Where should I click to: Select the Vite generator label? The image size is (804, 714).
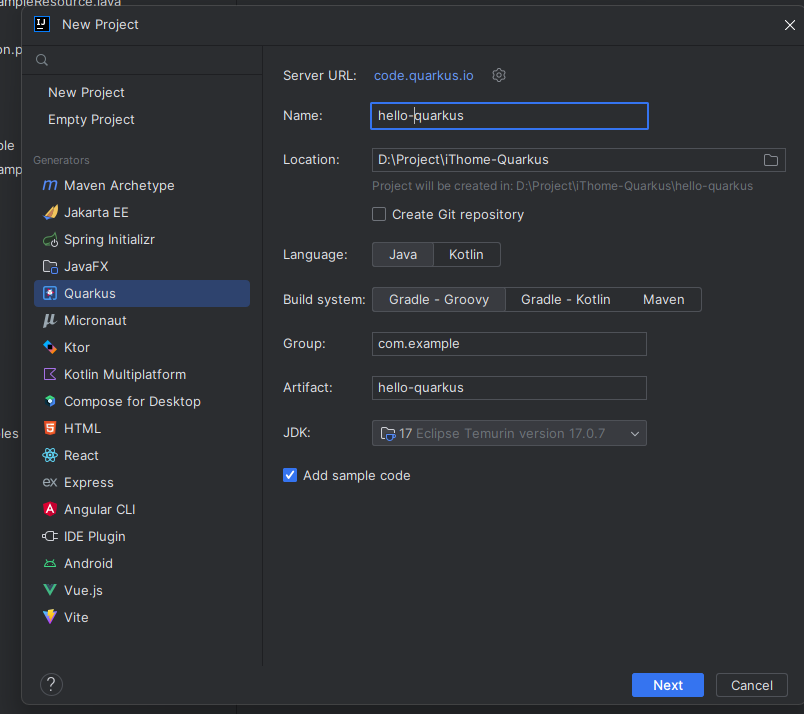(76, 617)
